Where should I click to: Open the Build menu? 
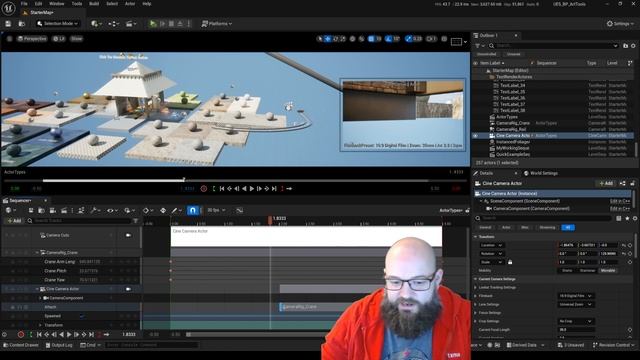pyautogui.click(x=94, y=4)
